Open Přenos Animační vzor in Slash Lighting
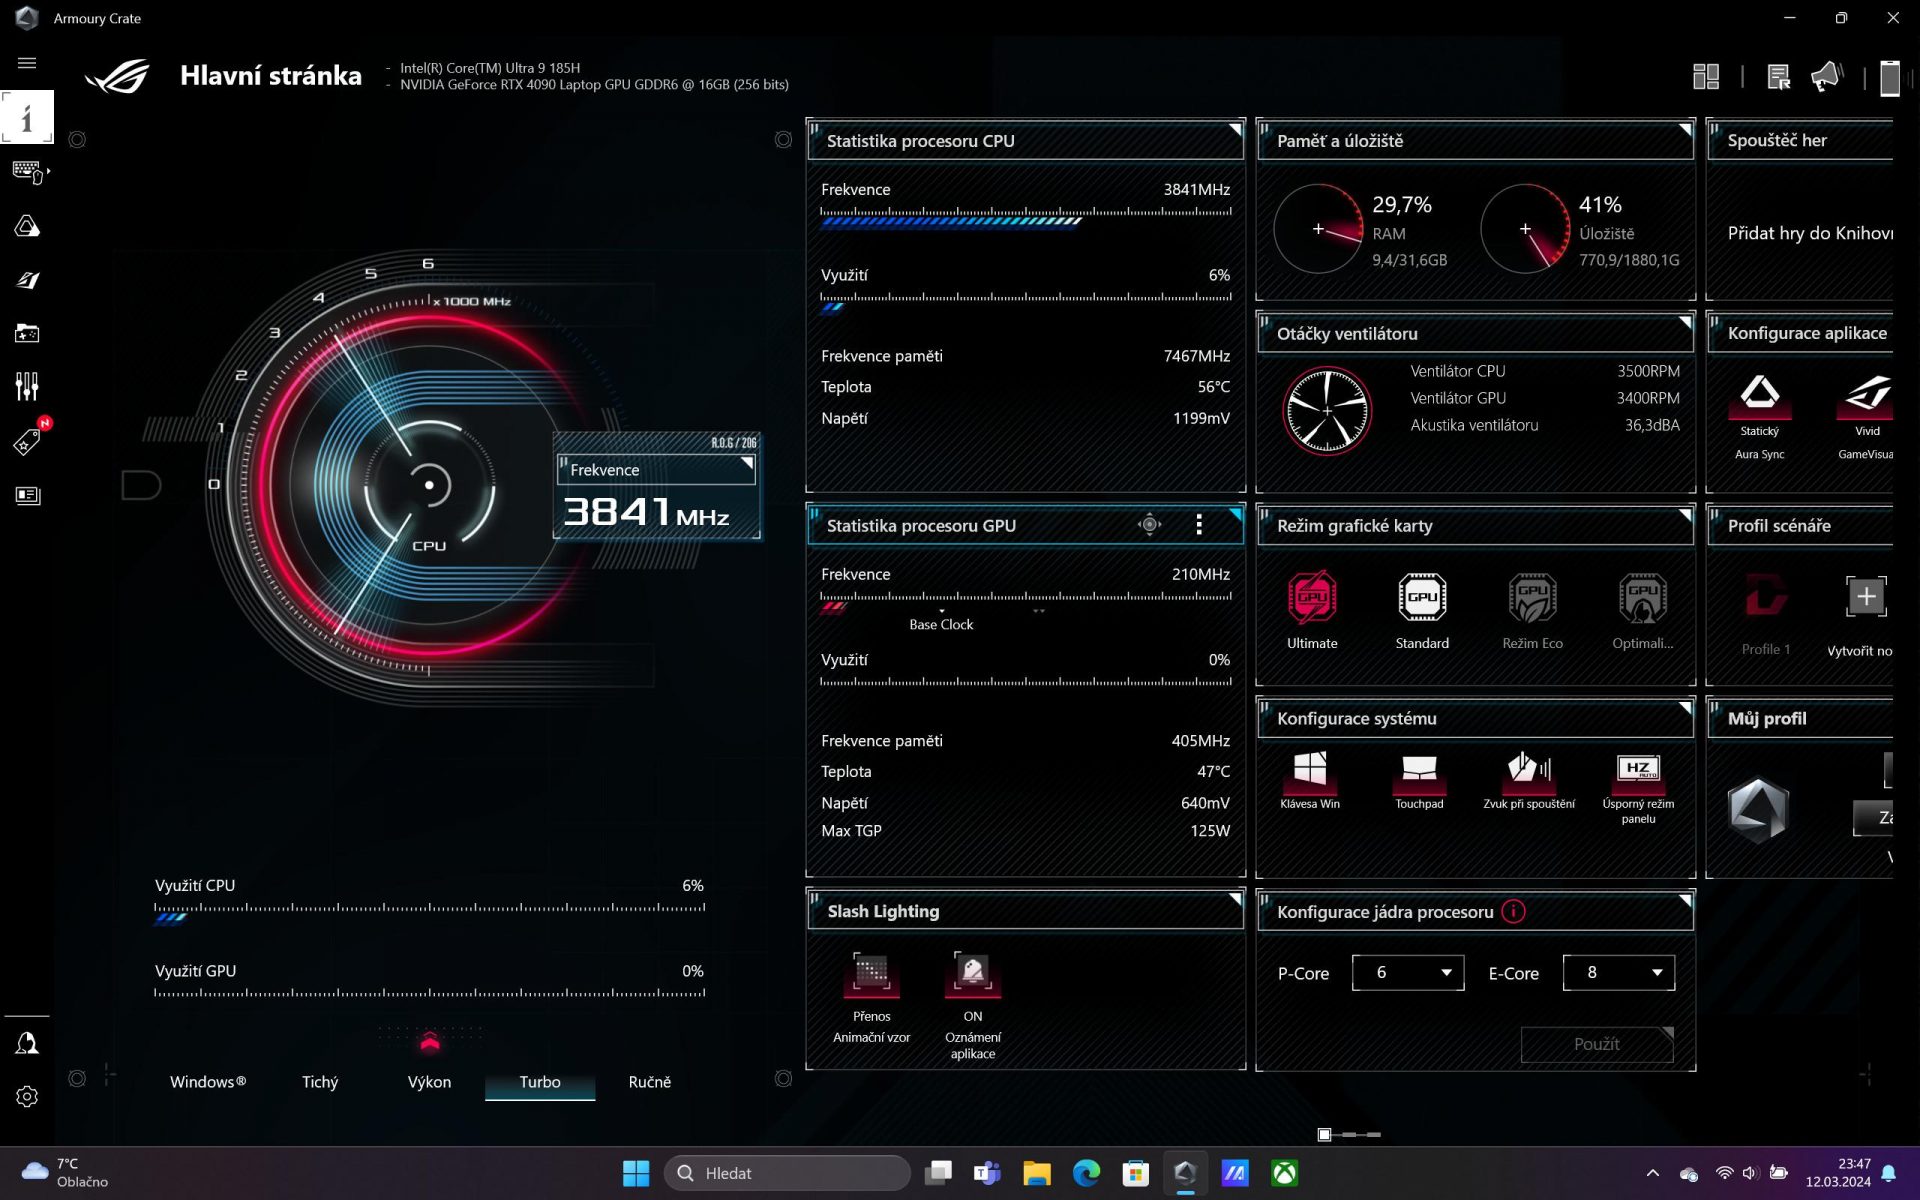 (871, 998)
